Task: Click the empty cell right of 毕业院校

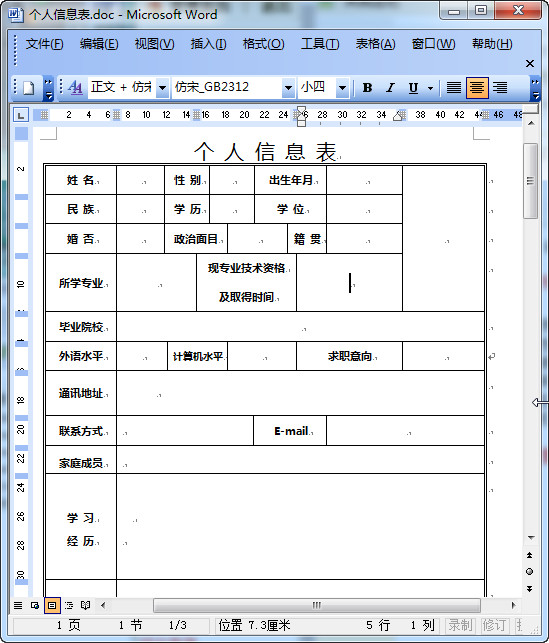Action: (301, 327)
